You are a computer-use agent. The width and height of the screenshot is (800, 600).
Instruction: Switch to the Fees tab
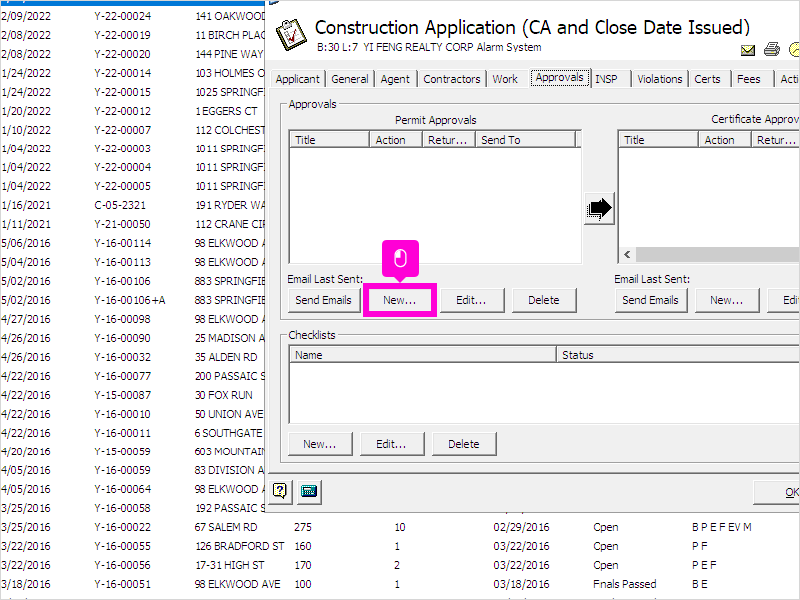tap(748, 79)
